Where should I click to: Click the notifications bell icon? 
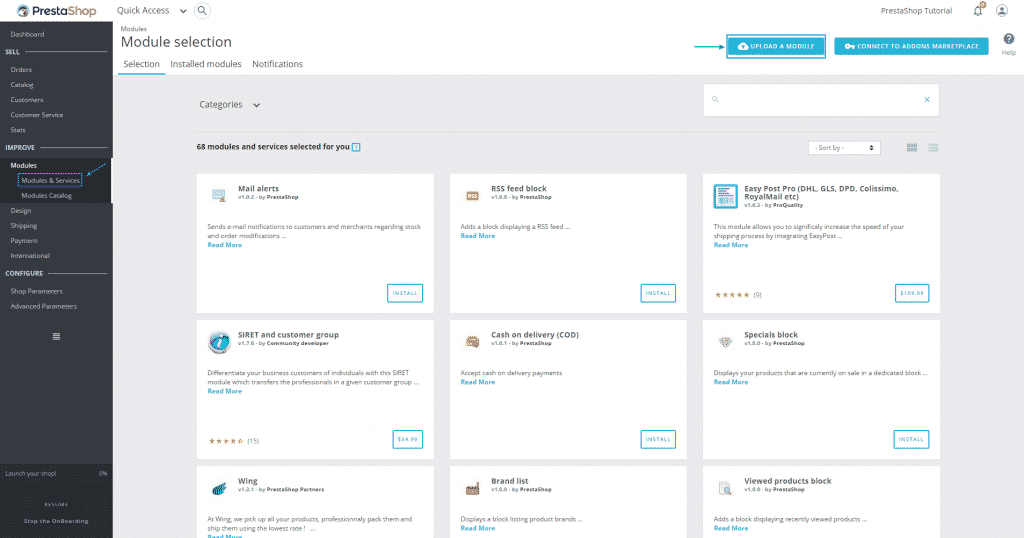(x=978, y=11)
